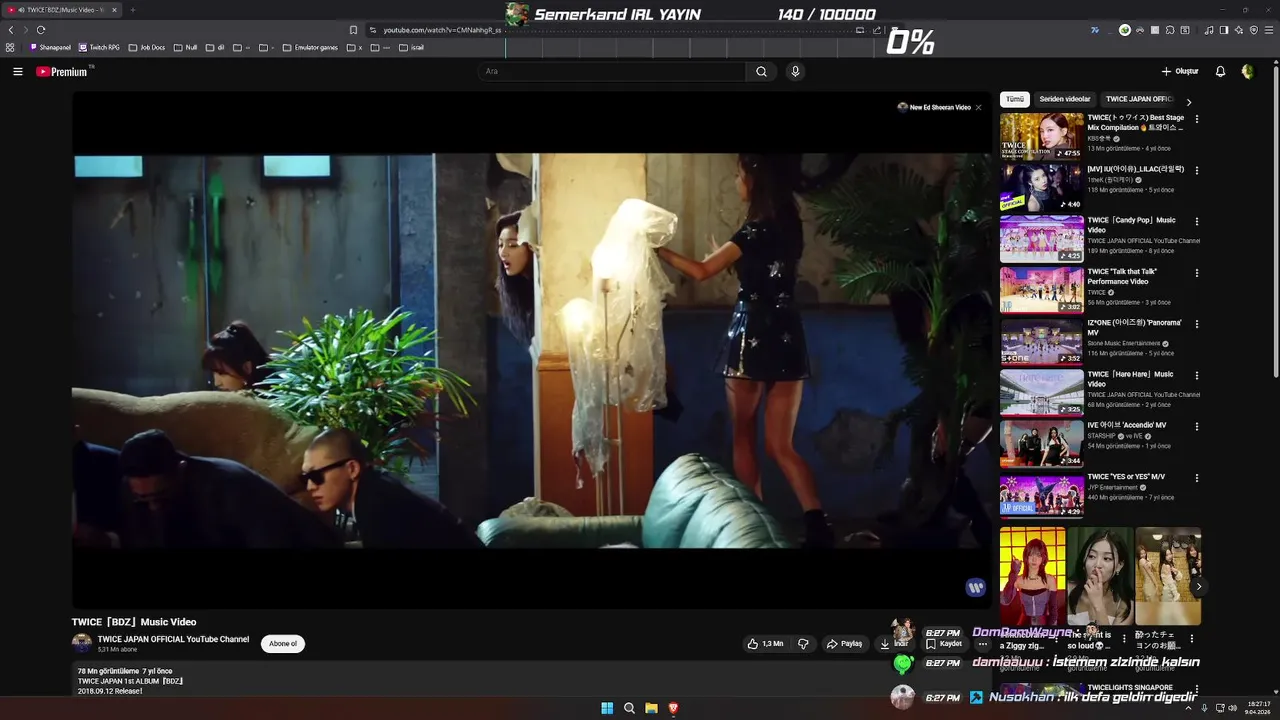Click the 'Oluştur' create button

pyautogui.click(x=1180, y=71)
